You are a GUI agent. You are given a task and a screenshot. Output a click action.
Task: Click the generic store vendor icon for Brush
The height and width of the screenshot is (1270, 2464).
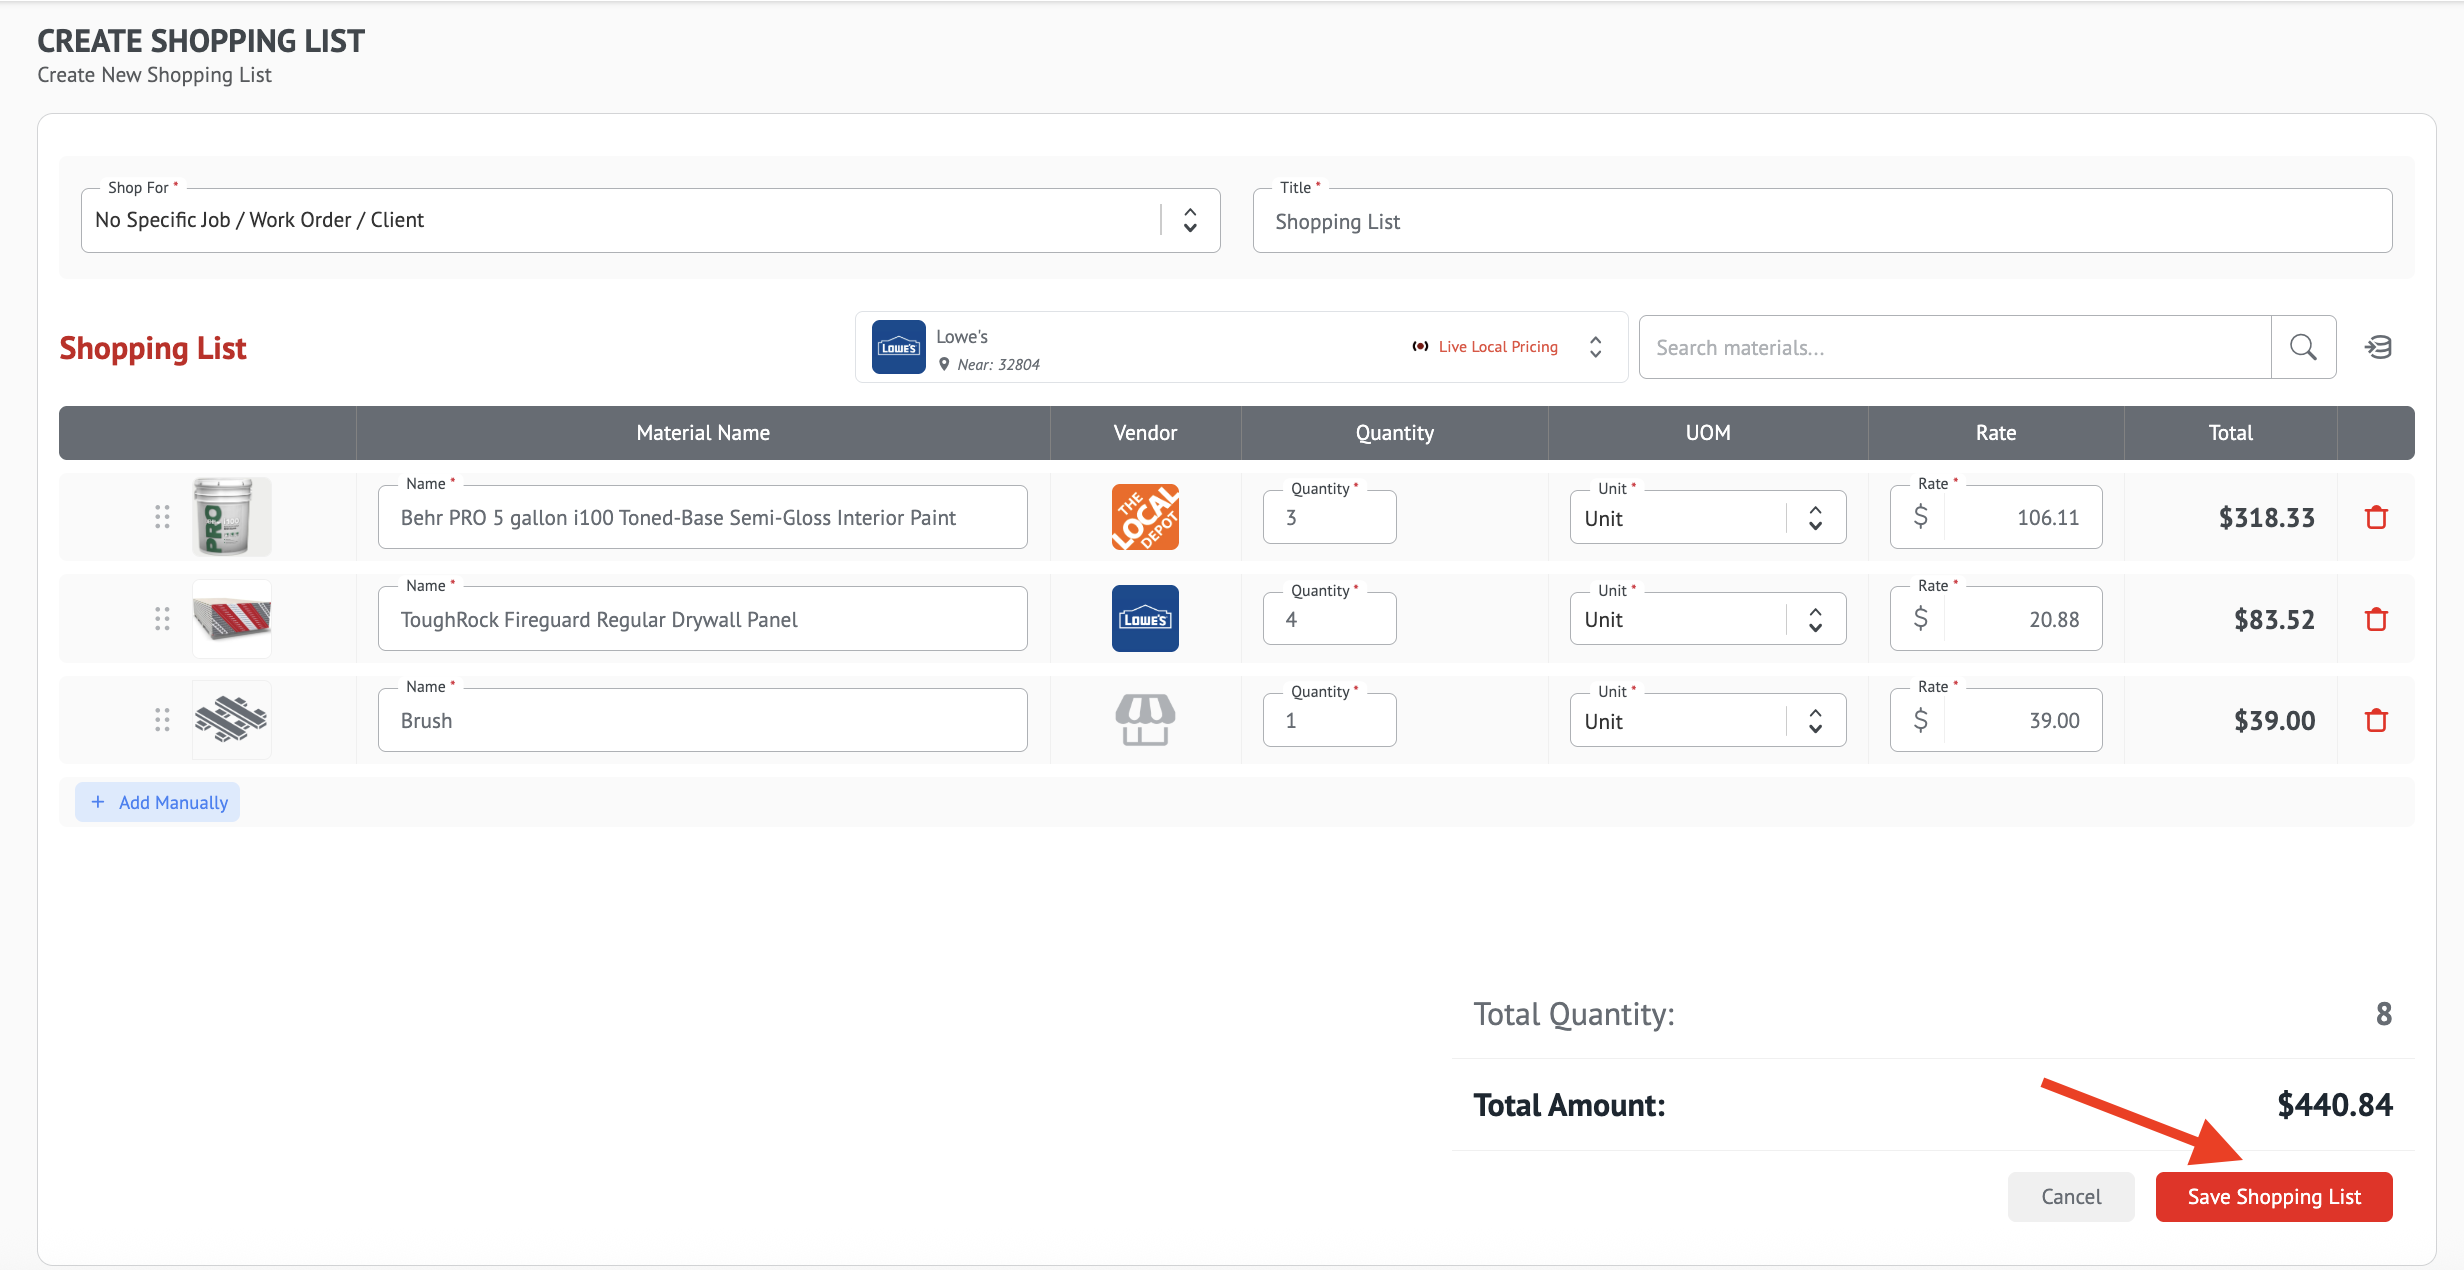pos(1145,720)
